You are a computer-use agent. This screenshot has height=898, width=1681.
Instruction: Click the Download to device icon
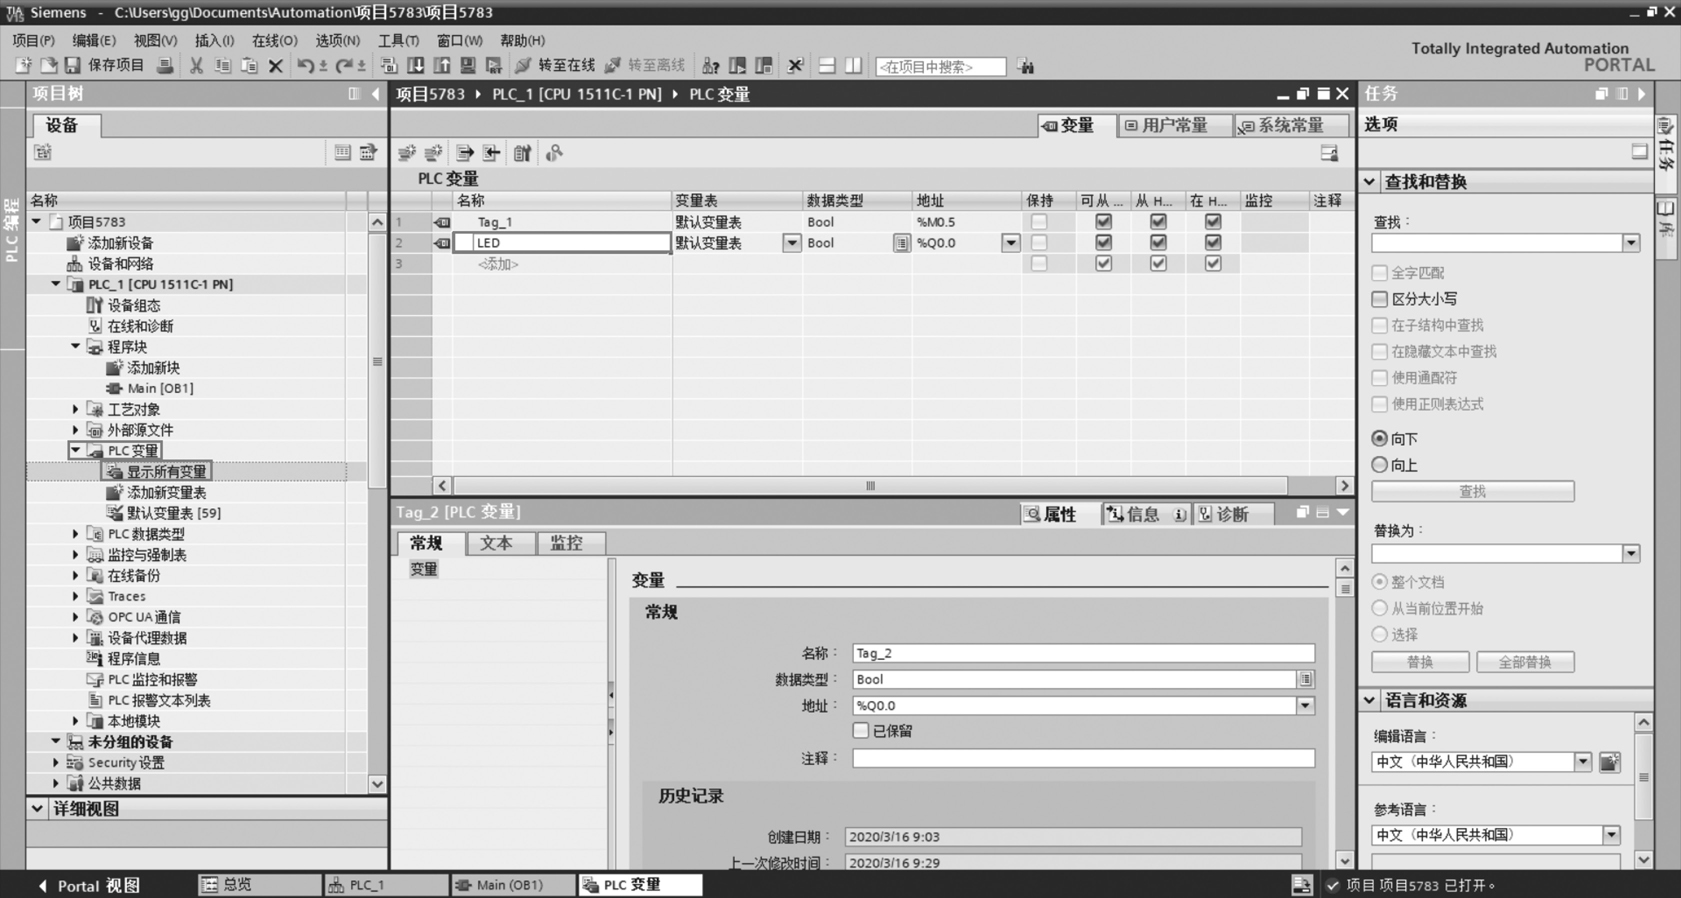(x=416, y=66)
